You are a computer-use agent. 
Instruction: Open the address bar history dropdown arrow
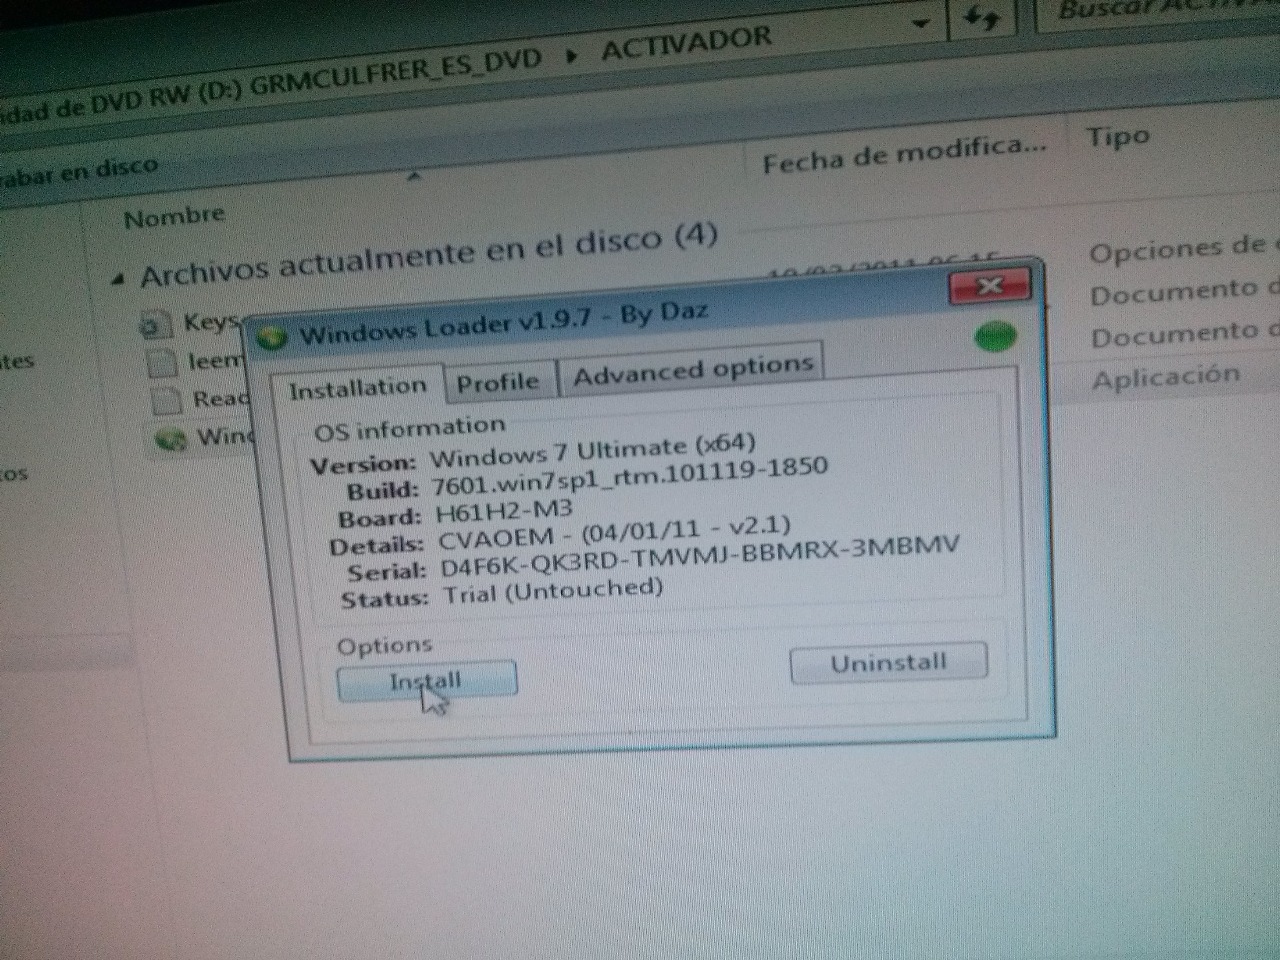point(920,22)
